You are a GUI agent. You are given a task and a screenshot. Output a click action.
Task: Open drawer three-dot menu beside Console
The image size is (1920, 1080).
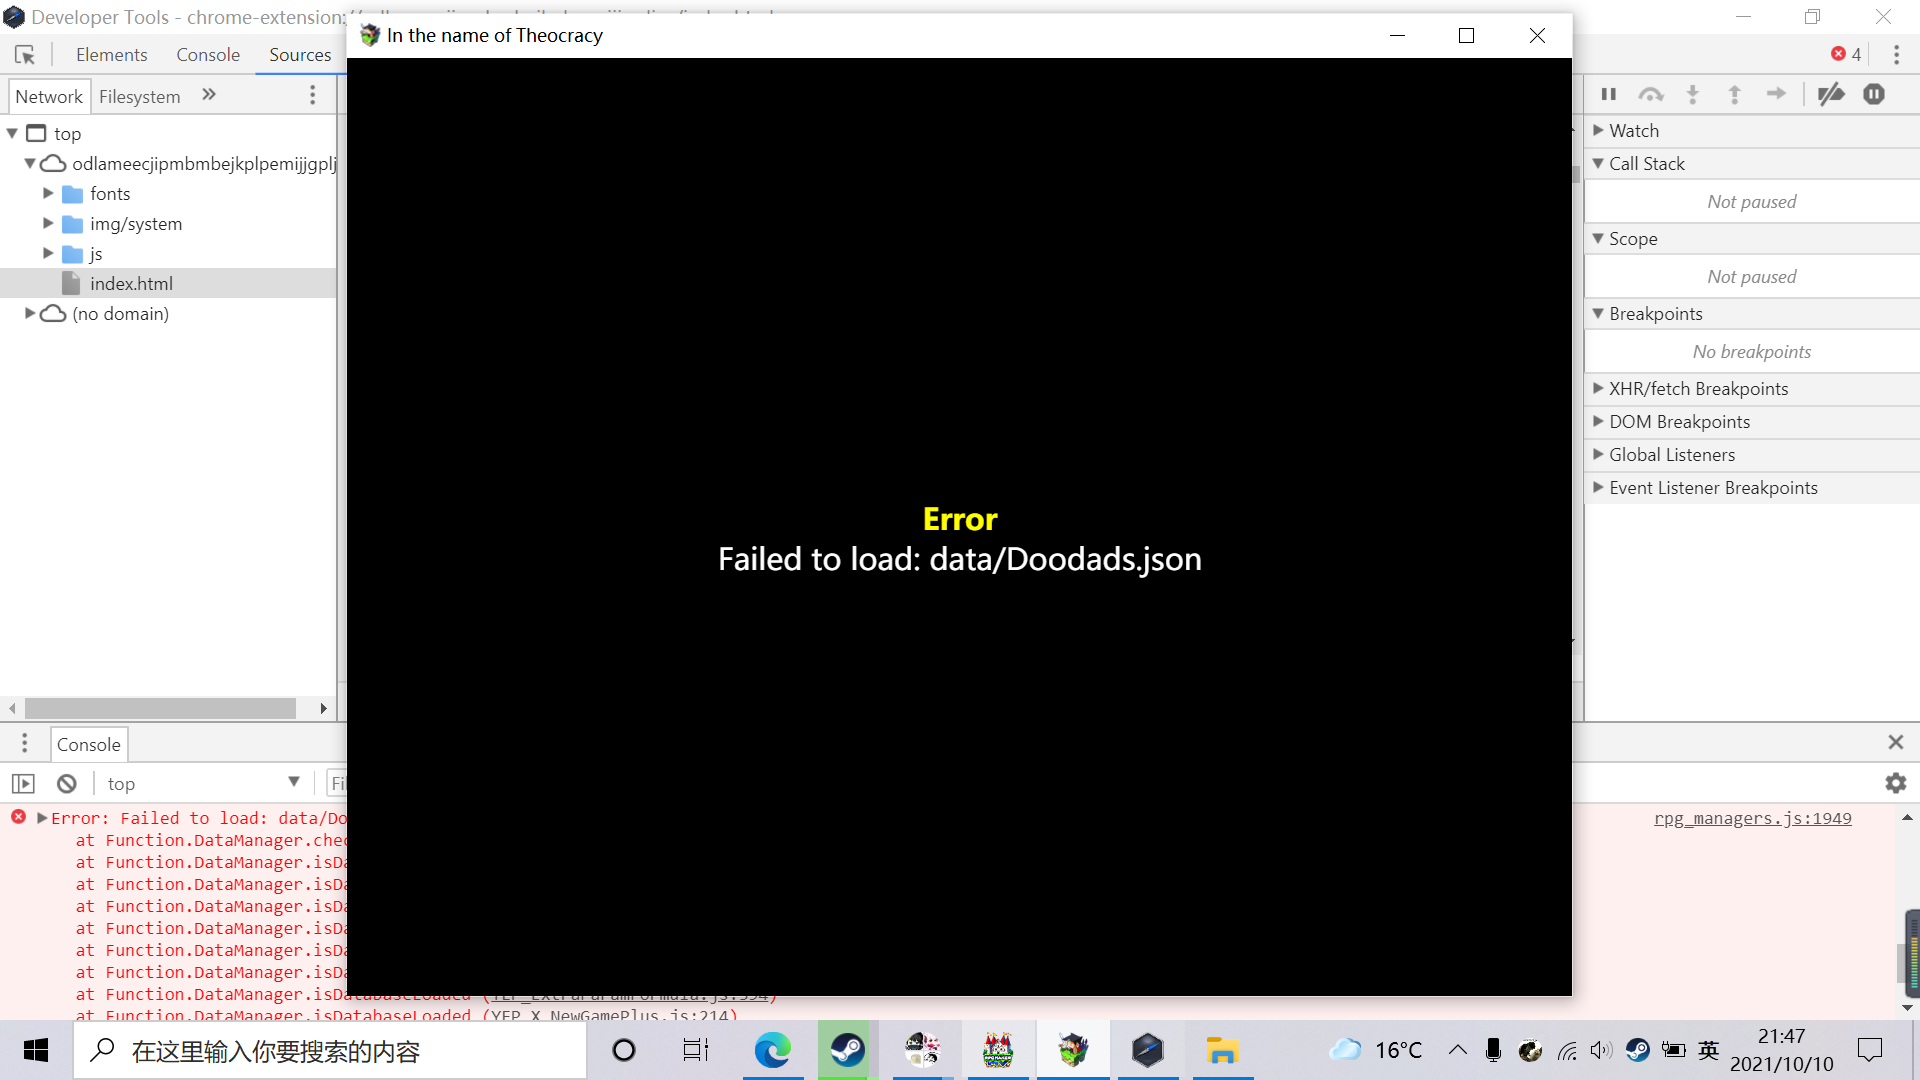pos(25,743)
